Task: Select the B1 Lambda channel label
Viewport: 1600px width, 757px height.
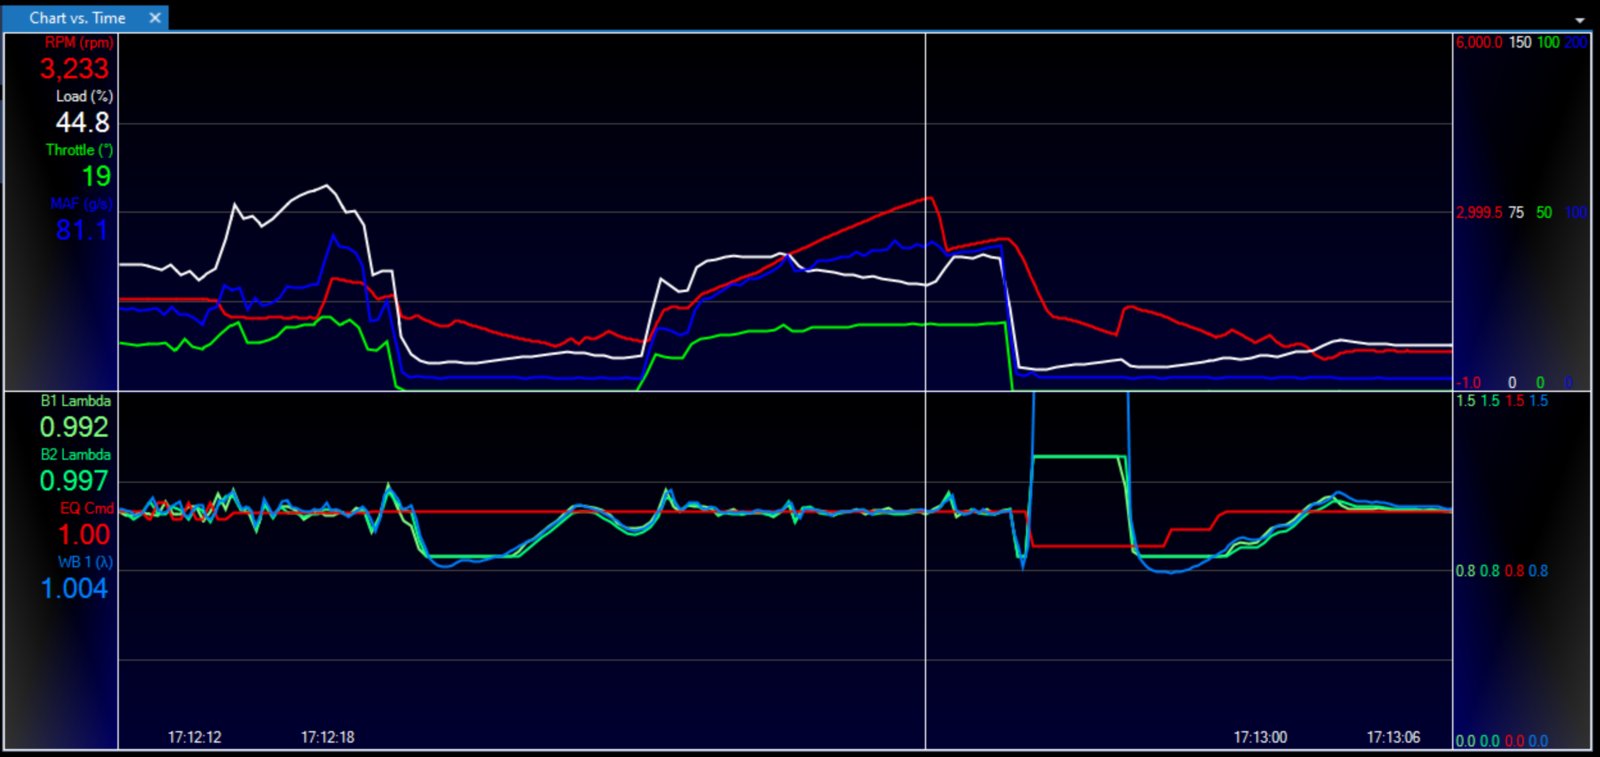Action: [75, 401]
